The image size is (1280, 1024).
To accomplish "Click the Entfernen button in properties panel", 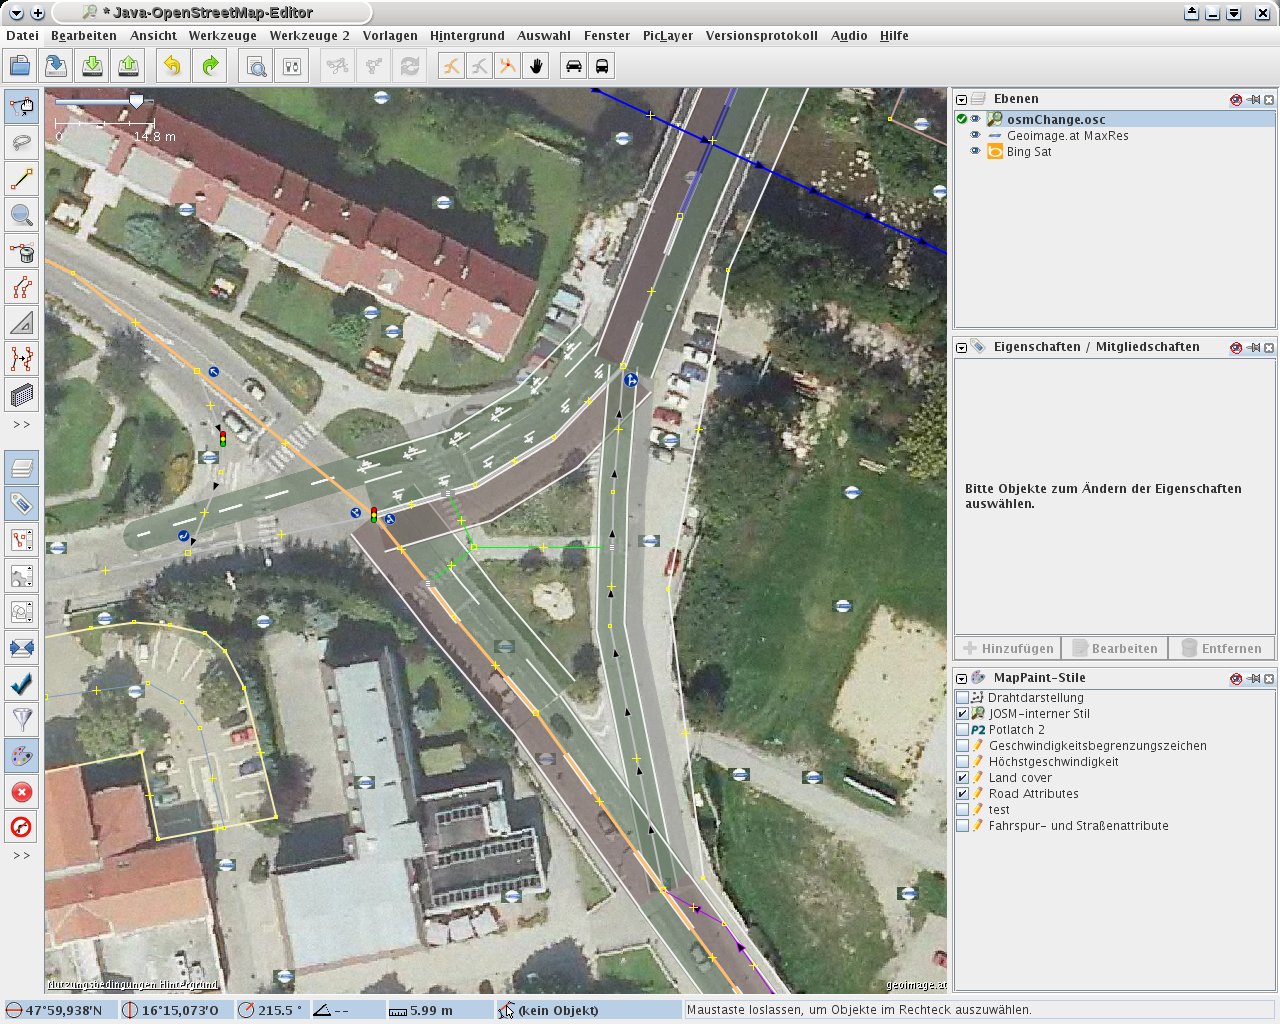I will coord(1221,648).
